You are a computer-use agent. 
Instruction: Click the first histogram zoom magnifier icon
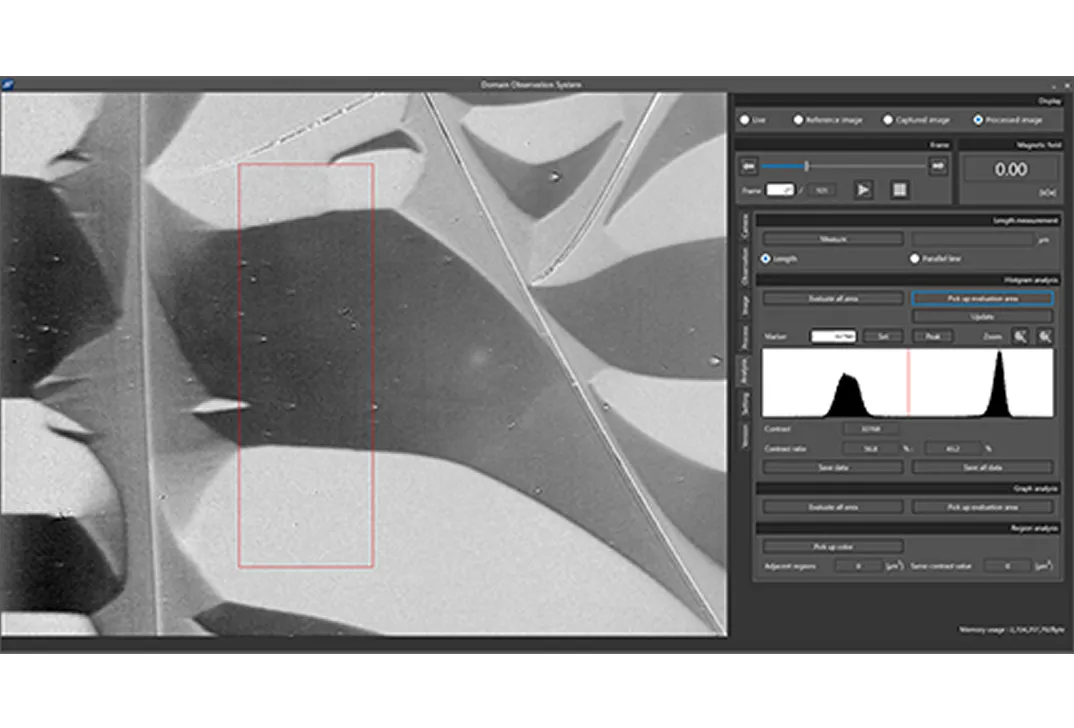coord(1021,337)
